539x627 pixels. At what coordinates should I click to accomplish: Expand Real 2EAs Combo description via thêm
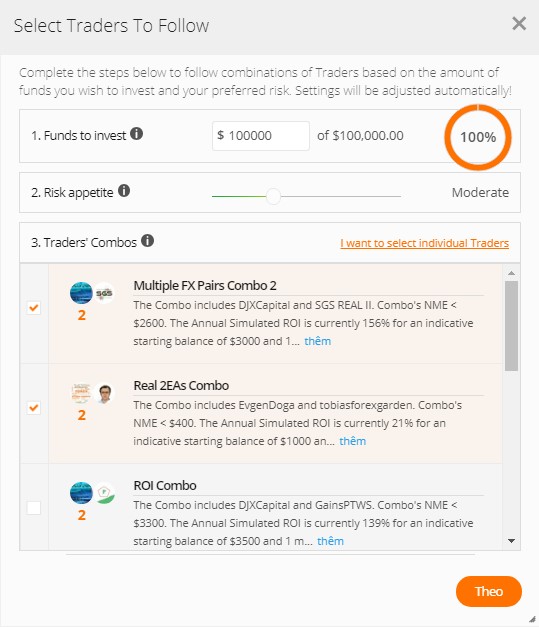coord(353,441)
